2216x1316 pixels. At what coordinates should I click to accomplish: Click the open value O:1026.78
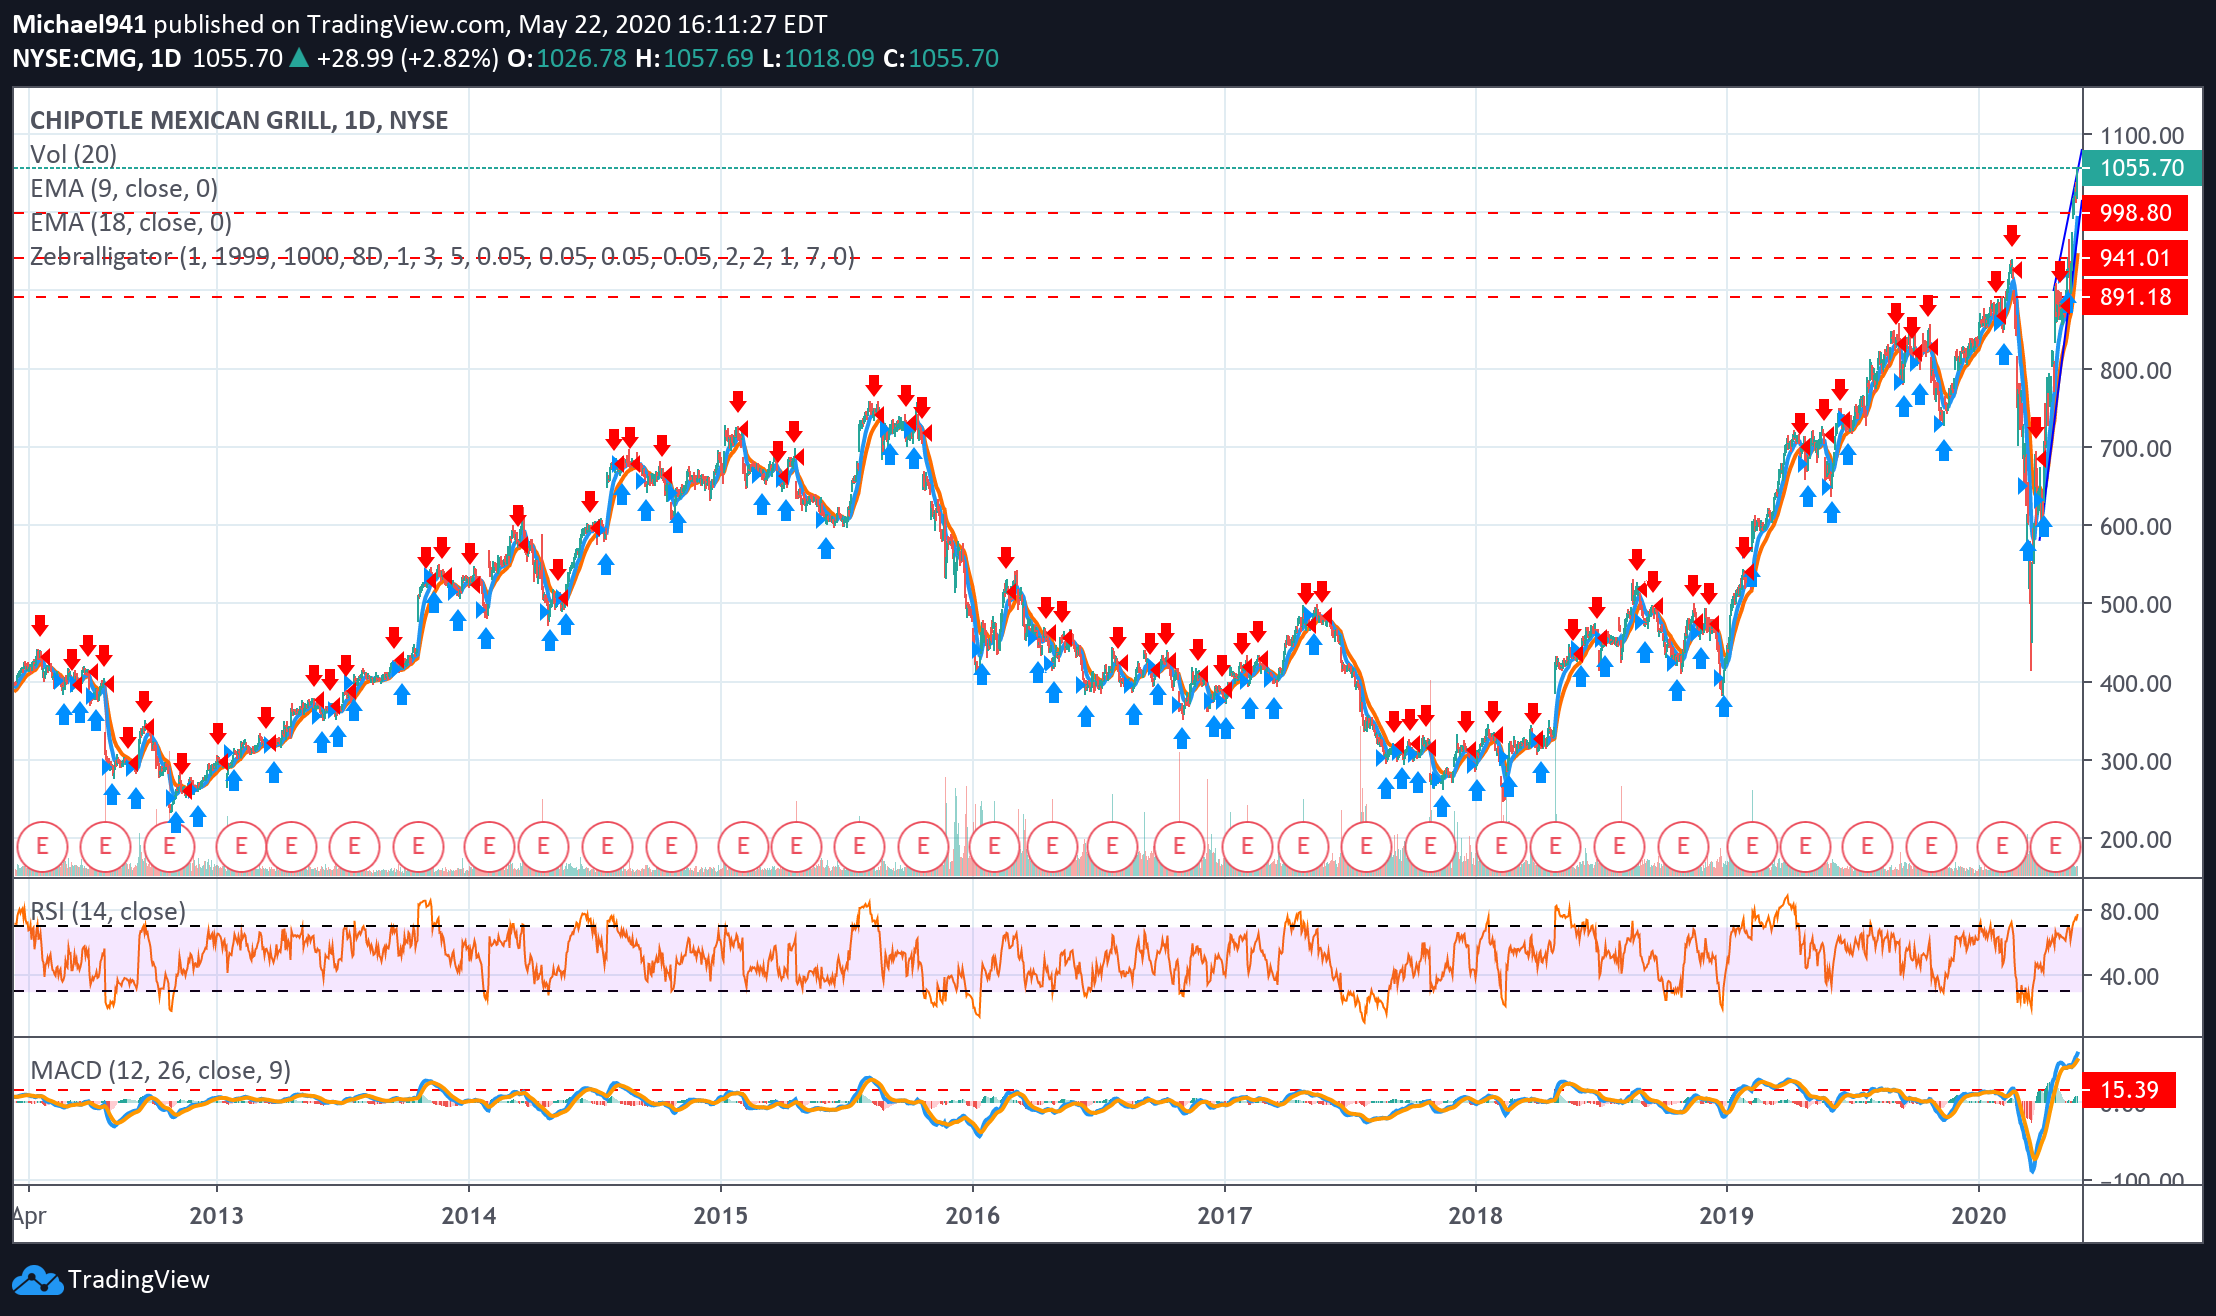(x=567, y=58)
